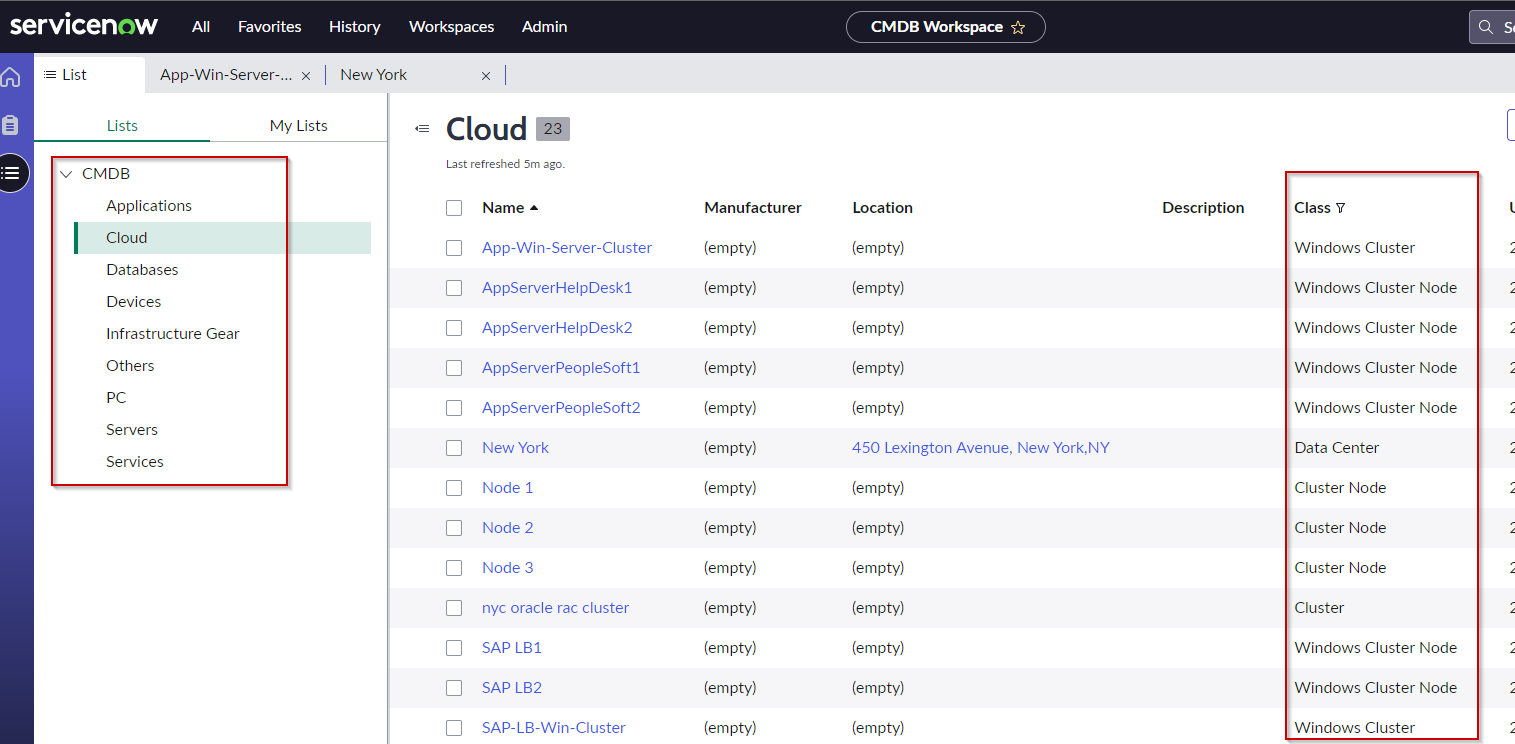Screen dimensions: 1515x744
Task: Click the search magnifier icon
Action: coord(1488,27)
